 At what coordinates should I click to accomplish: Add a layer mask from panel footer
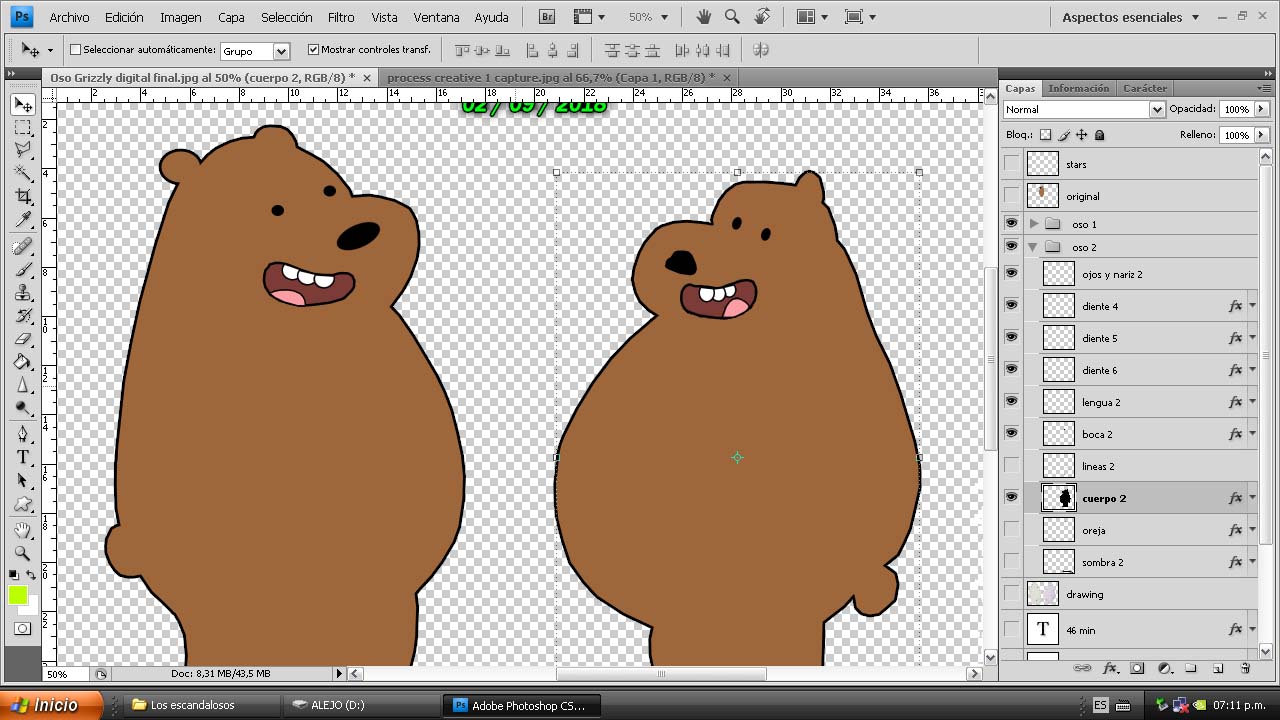coord(1137,668)
